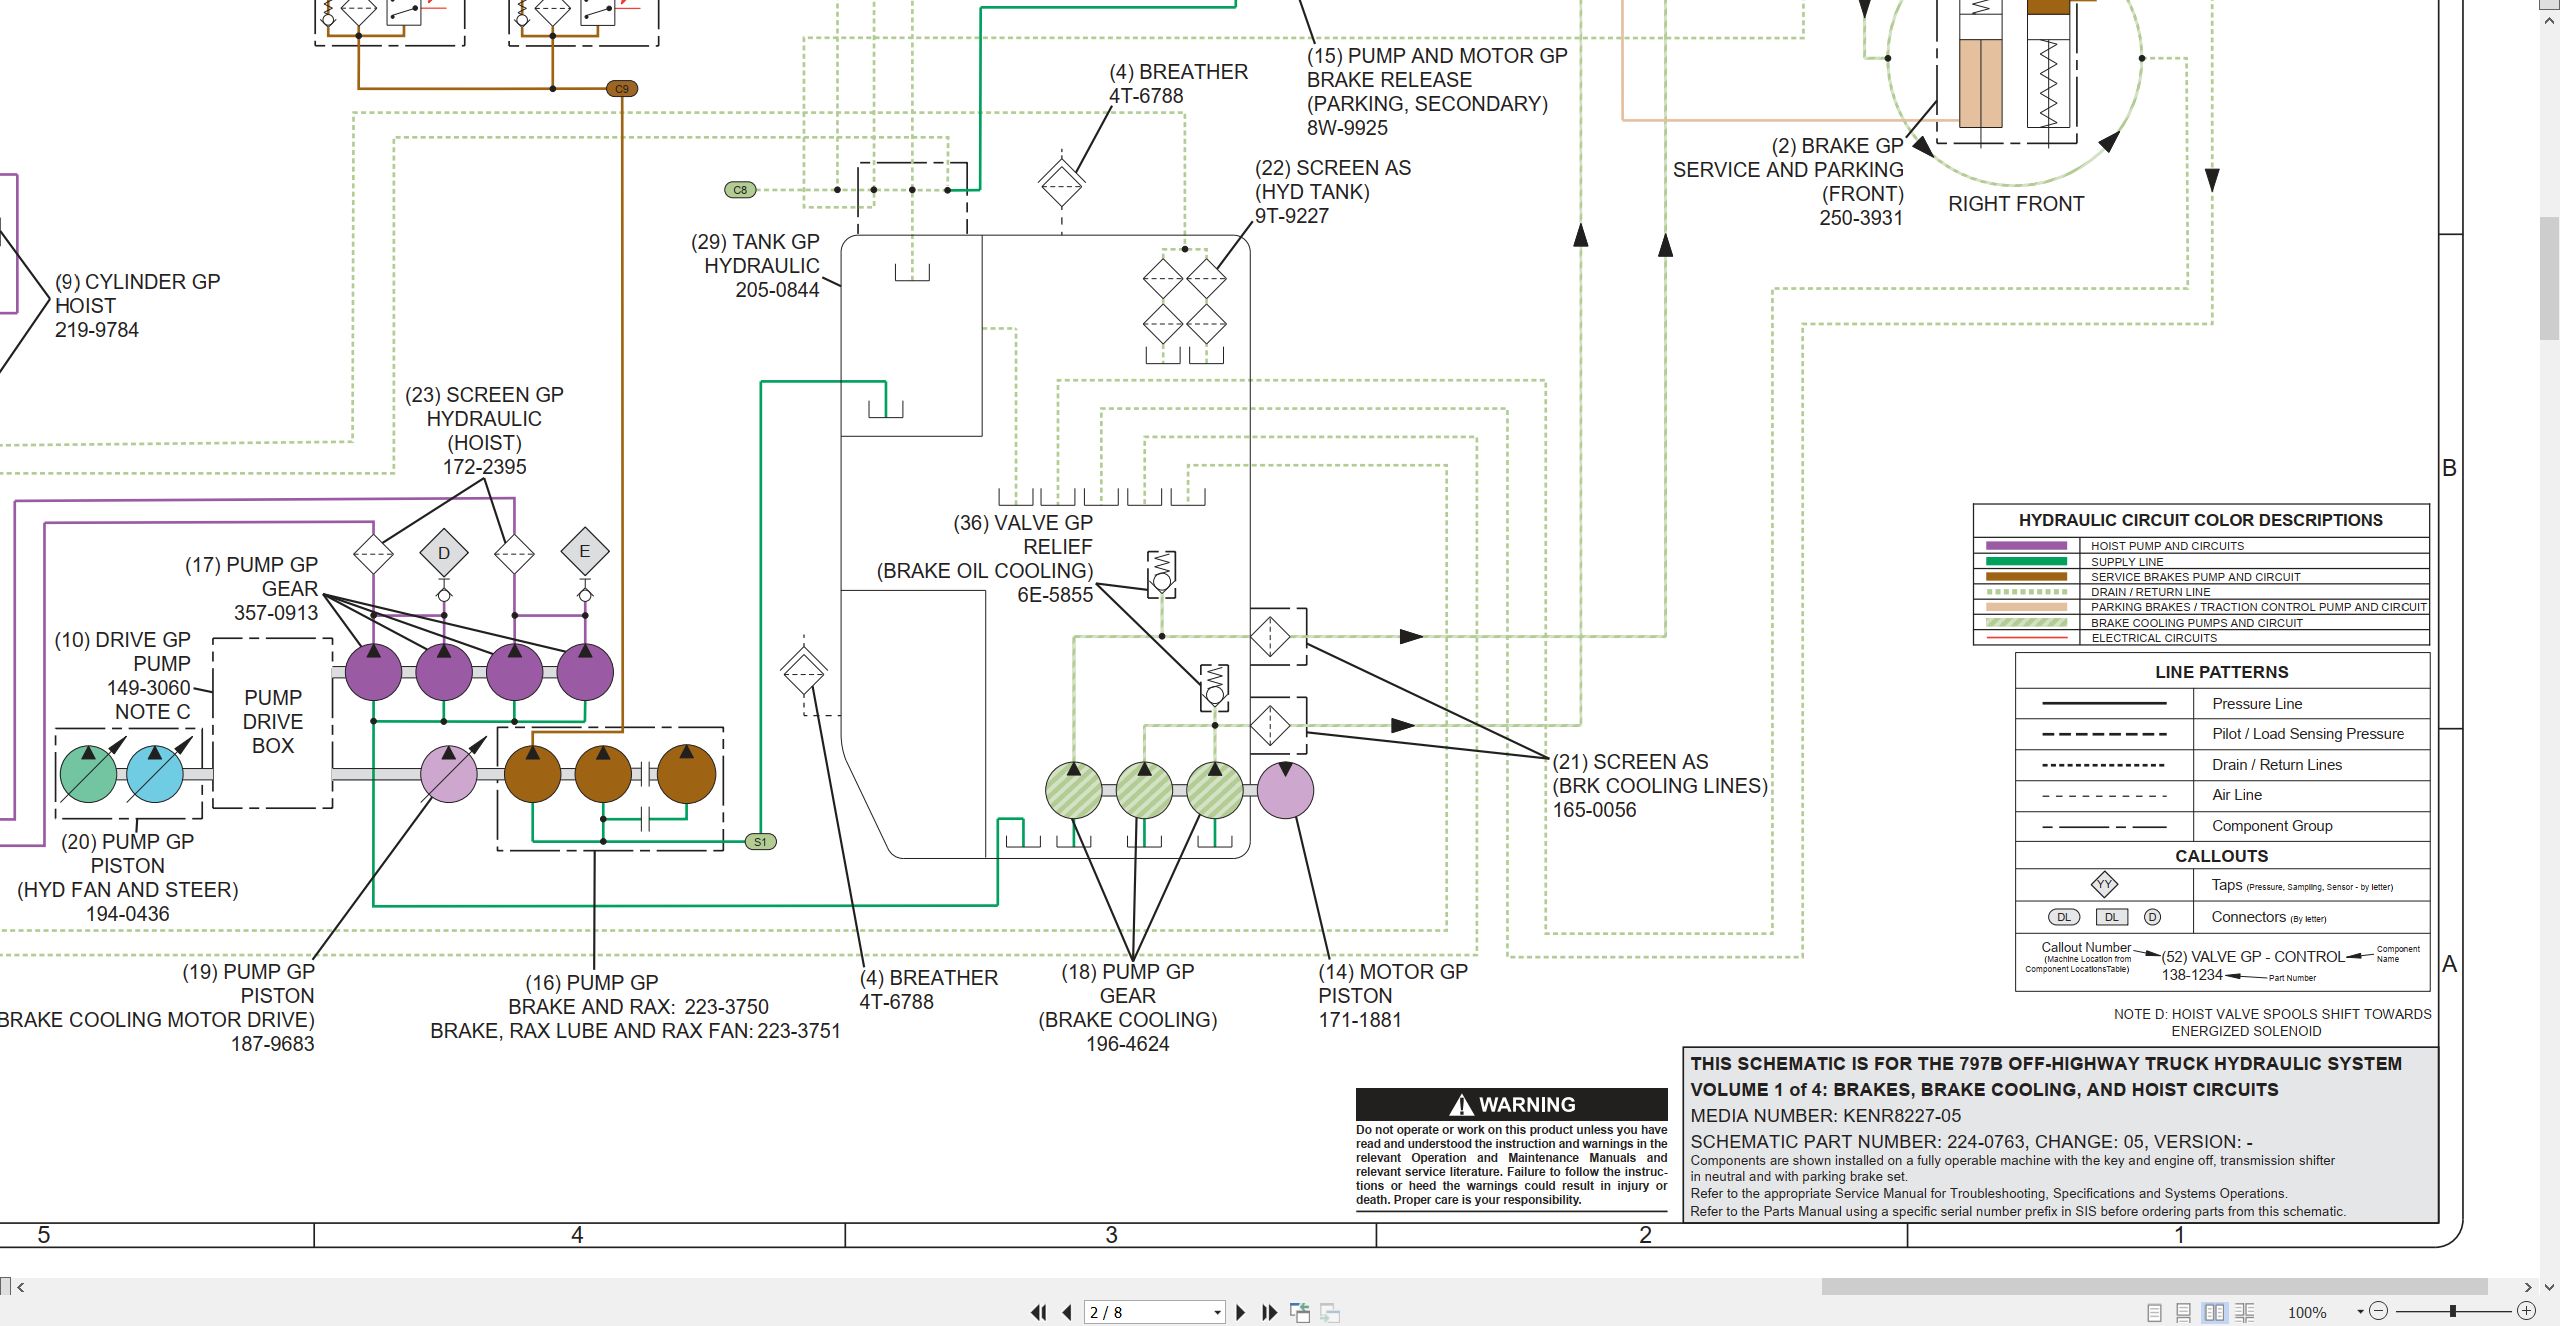The width and height of the screenshot is (2560, 1326).
Task: Click the 'RIGHT FRONT' text
Action: [x=2016, y=204]
